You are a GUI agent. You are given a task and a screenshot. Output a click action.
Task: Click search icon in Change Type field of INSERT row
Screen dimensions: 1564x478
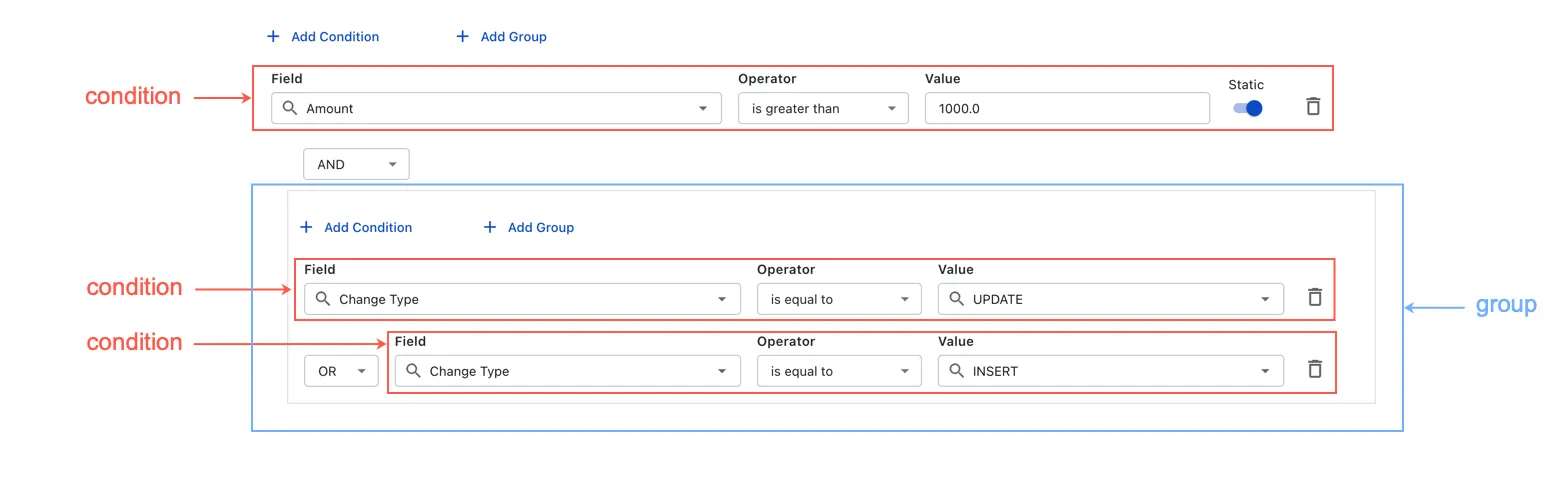pyautogui.click(x=413, y=371)
